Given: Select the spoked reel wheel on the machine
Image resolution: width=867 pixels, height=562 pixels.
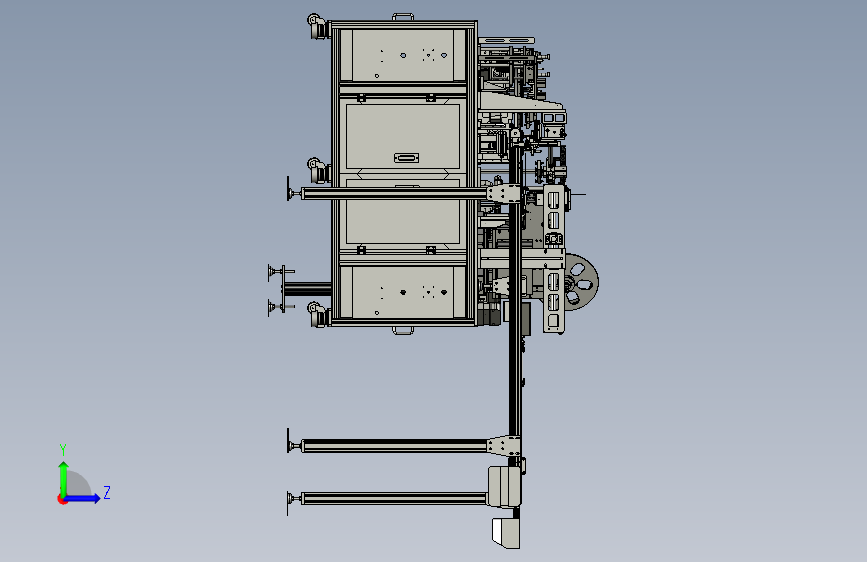Looking at the screenshot, I should (582, 282).
